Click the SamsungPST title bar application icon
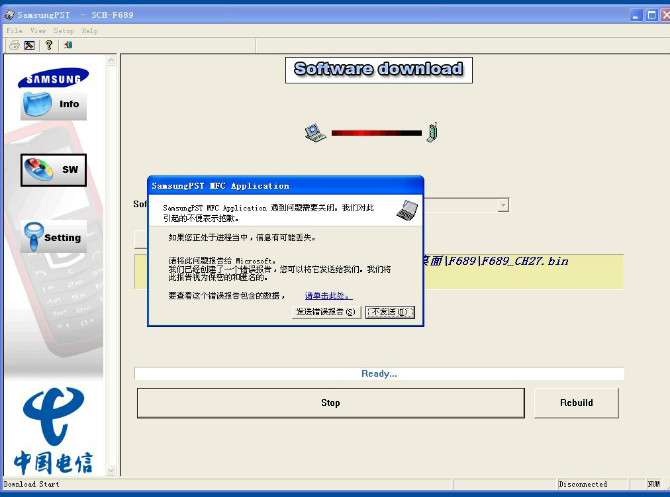 click(9, 15)
